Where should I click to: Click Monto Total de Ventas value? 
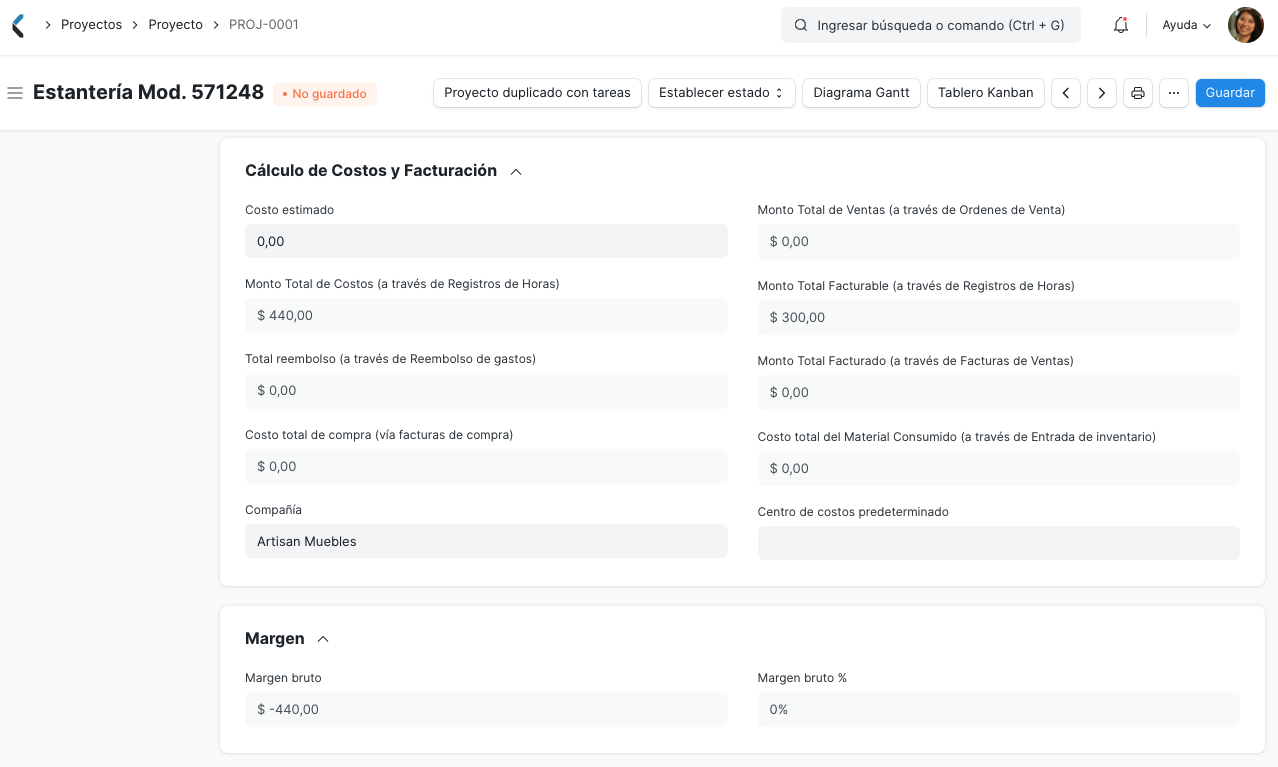click(999, 241)
